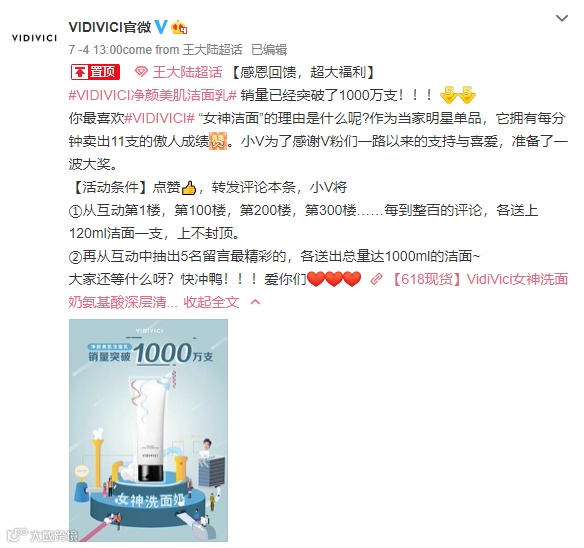The image size is (584, 548).
Task: Open the post options chevron menu
Action: click(x=561, y=18)
